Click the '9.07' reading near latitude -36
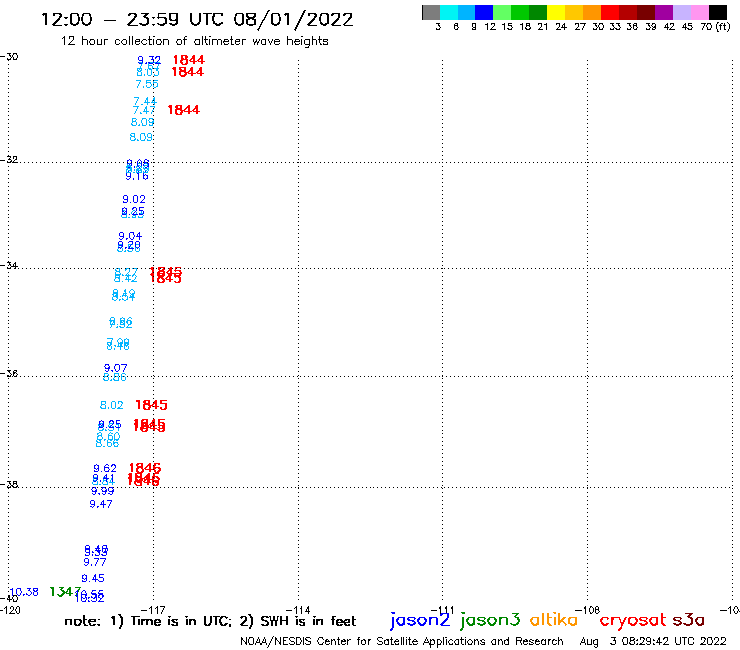Image resolution: width=740 pixels, height=650 pixels. pos(116,368)
